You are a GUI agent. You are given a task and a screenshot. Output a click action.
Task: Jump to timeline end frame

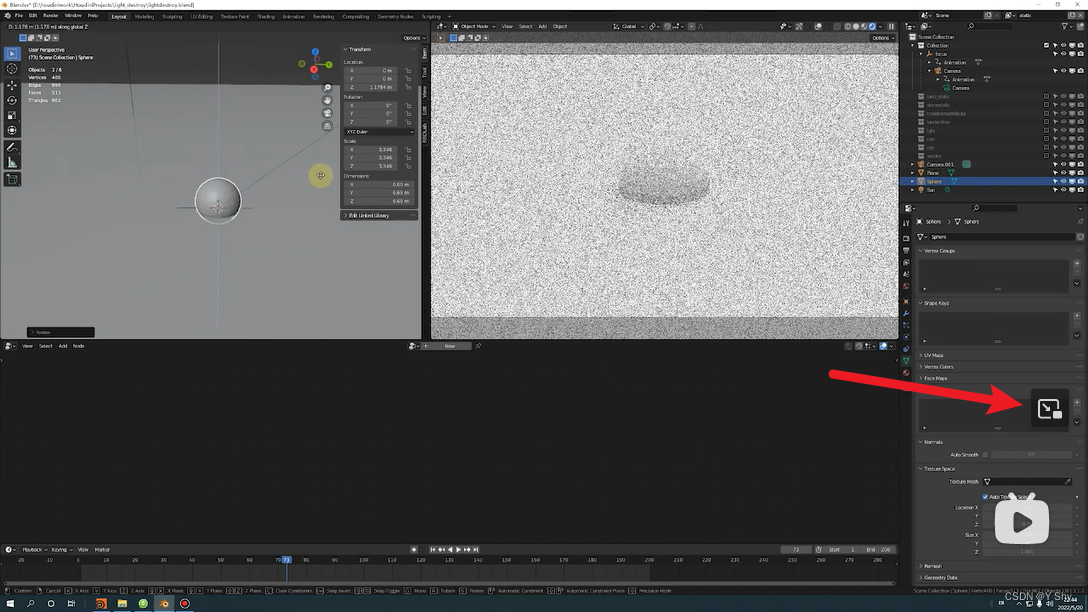[x=476, y=550]
